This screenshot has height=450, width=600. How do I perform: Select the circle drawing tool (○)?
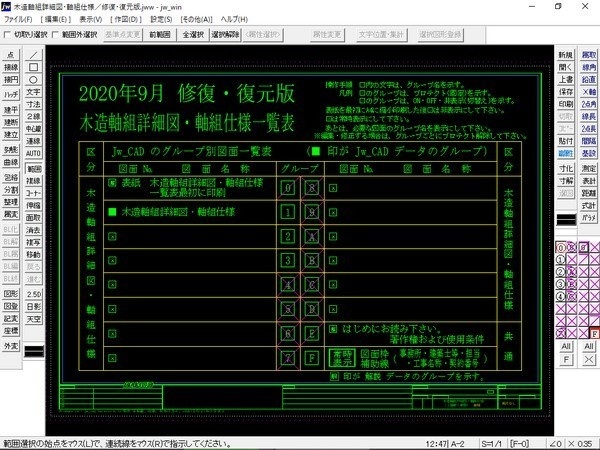coord(33,80)
